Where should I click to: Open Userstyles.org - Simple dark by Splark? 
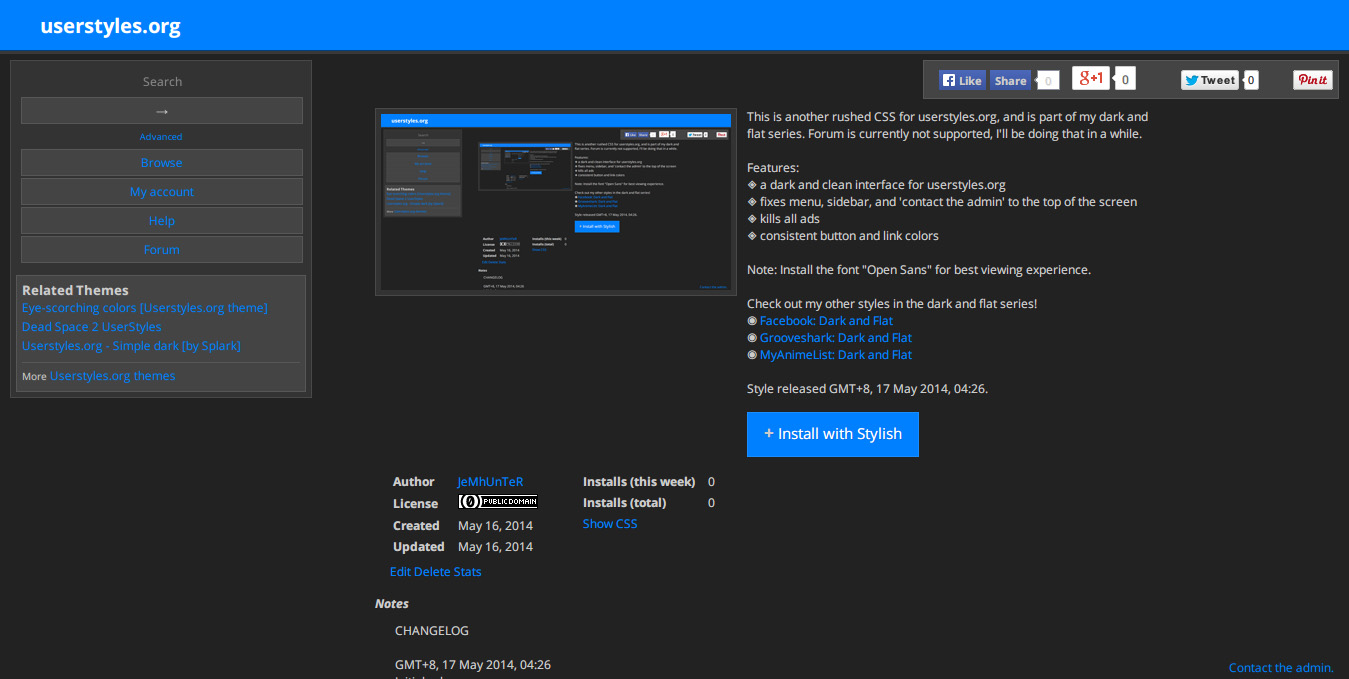131,346
